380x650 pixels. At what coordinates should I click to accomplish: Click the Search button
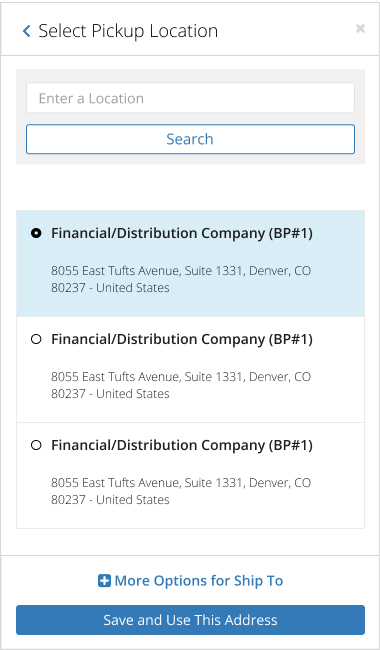pyautogui.click(x=190, y=139)
